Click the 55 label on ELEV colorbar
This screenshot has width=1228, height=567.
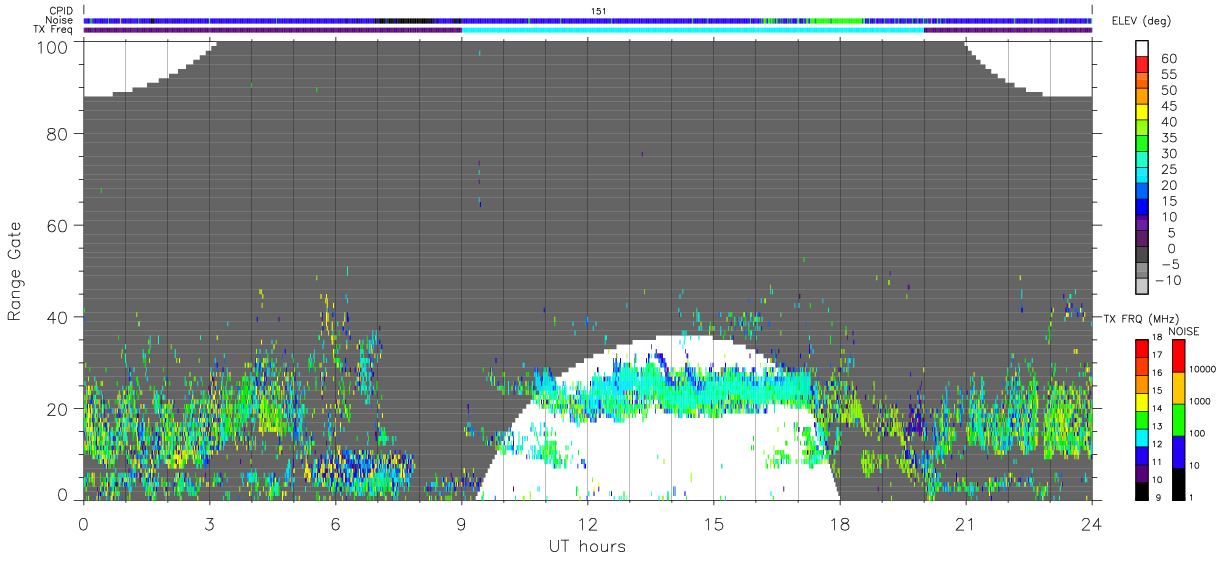[1170, 74]
